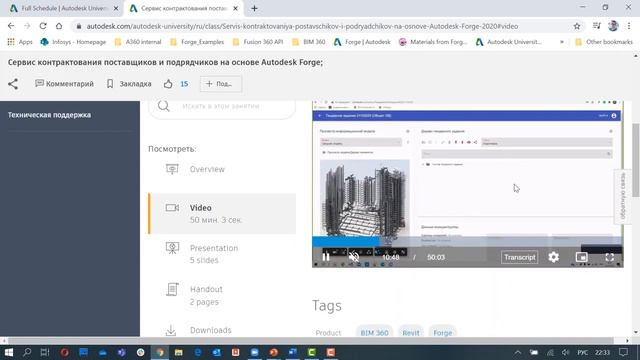Click the page horizontal scrollbar
Image resolution: width=640 pixels, height=360 pixels.
pyautogui.click(x=310, y=340)
